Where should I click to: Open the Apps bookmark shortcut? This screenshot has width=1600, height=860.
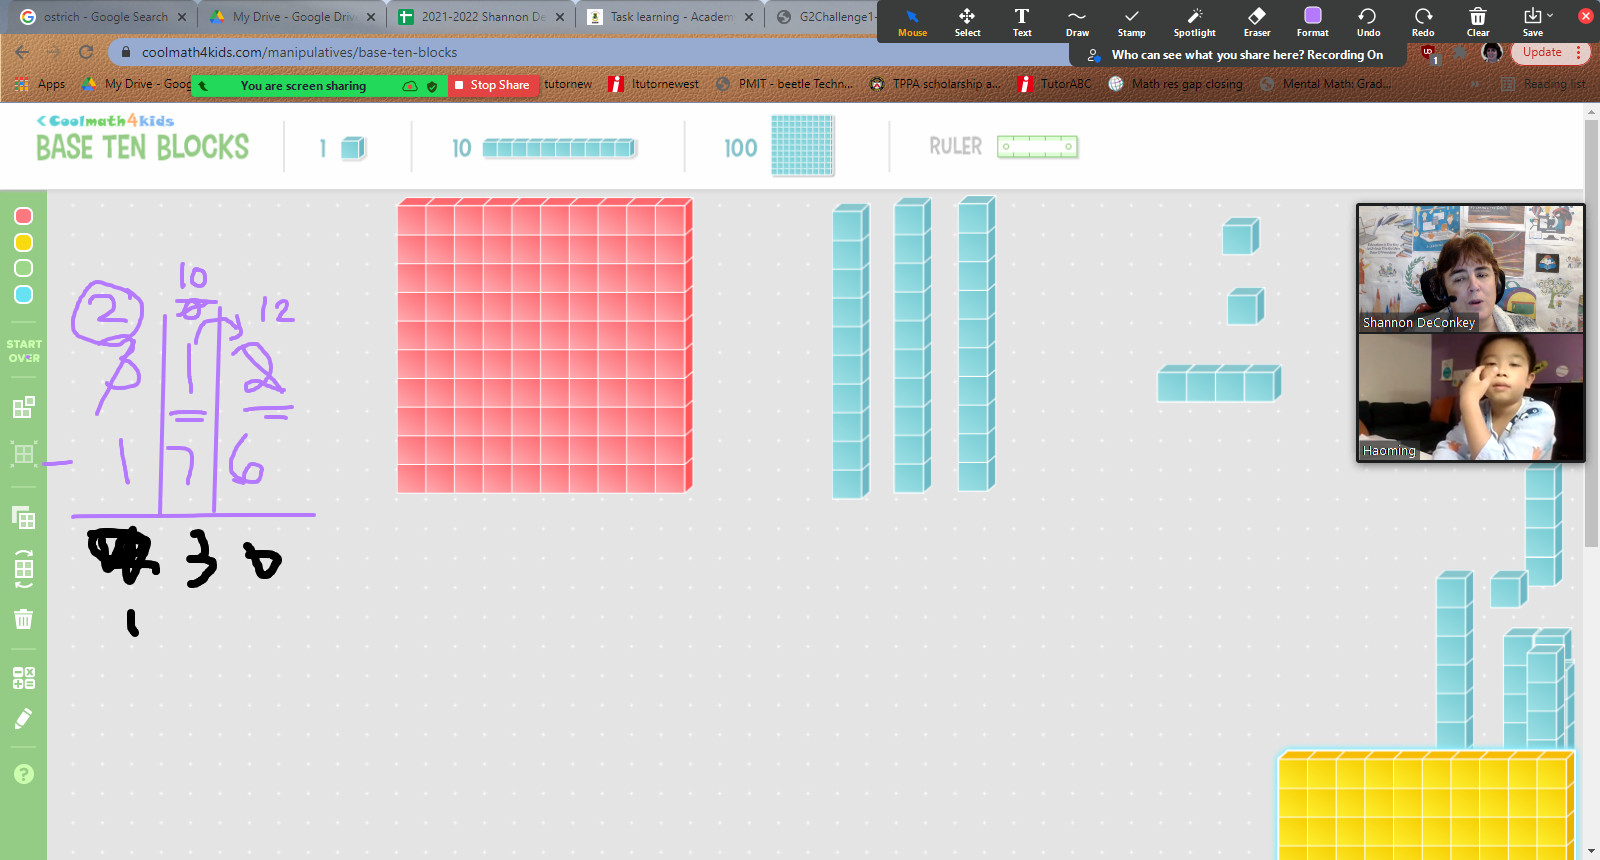(x=41, y=84)
